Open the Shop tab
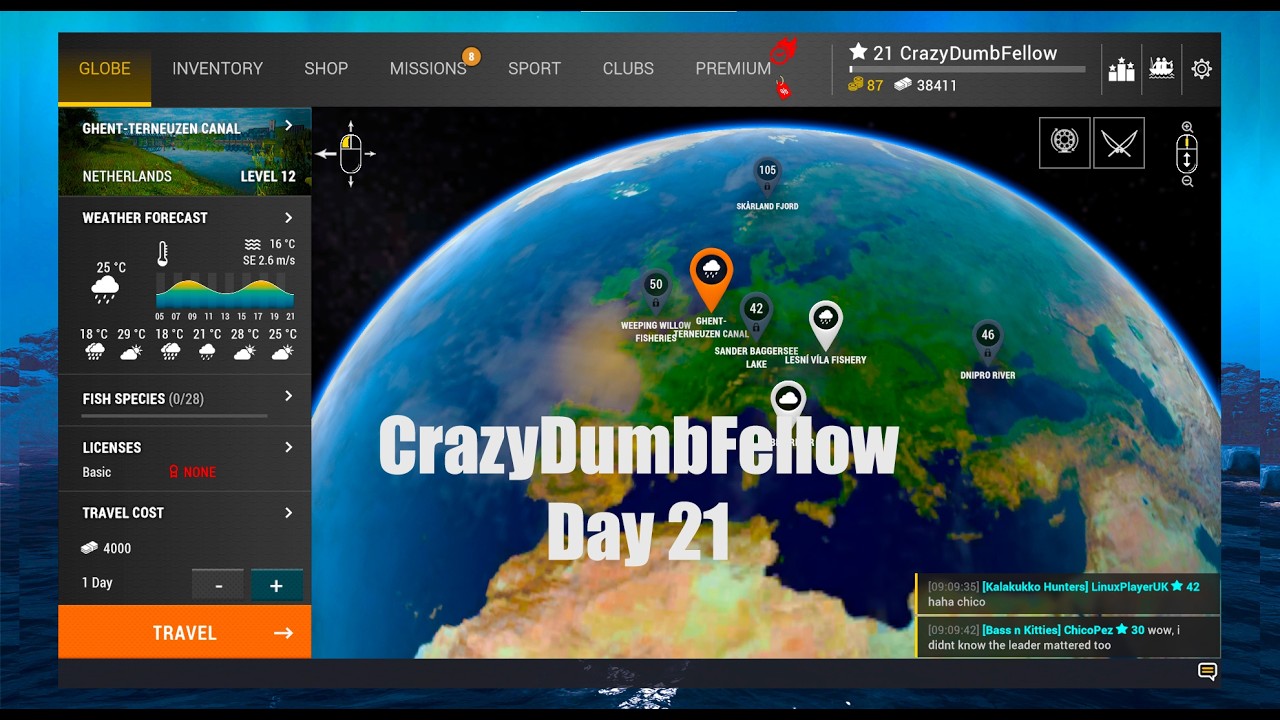This screenshot has width=1280, height=720. (x=326, y=69)
